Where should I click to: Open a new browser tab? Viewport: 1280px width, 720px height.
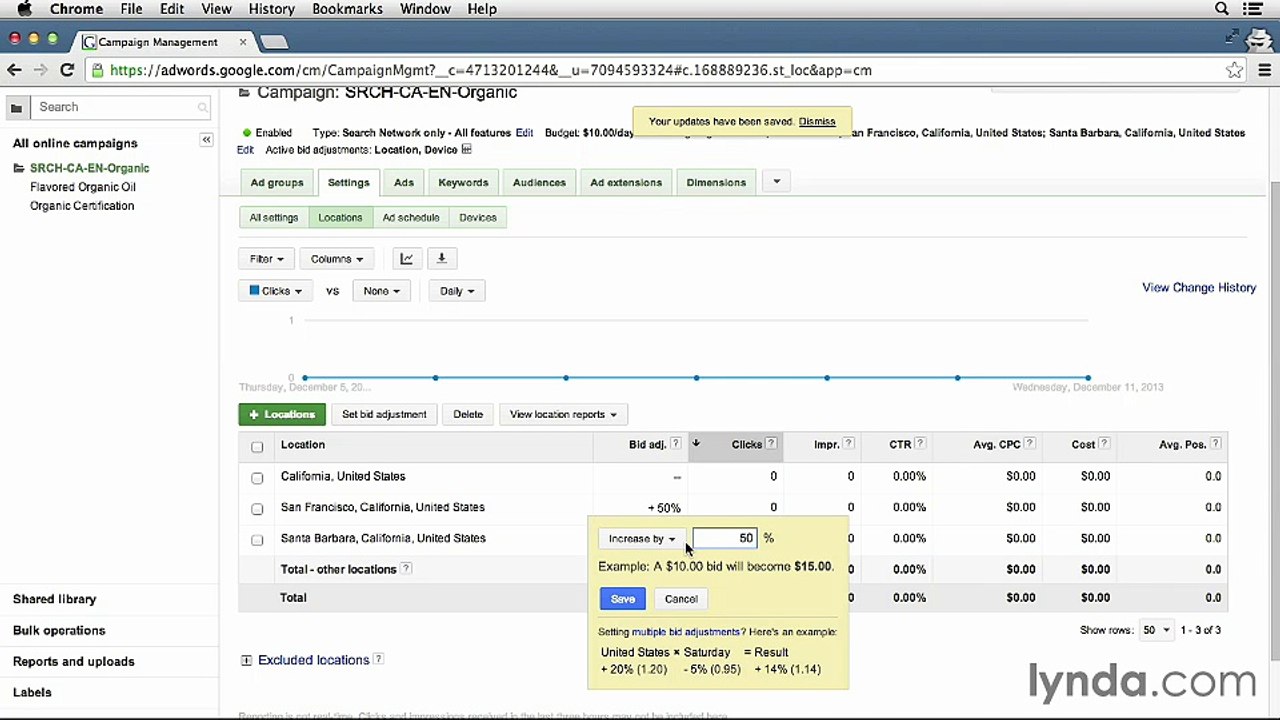pyautogui.click(x=274, y=42)
